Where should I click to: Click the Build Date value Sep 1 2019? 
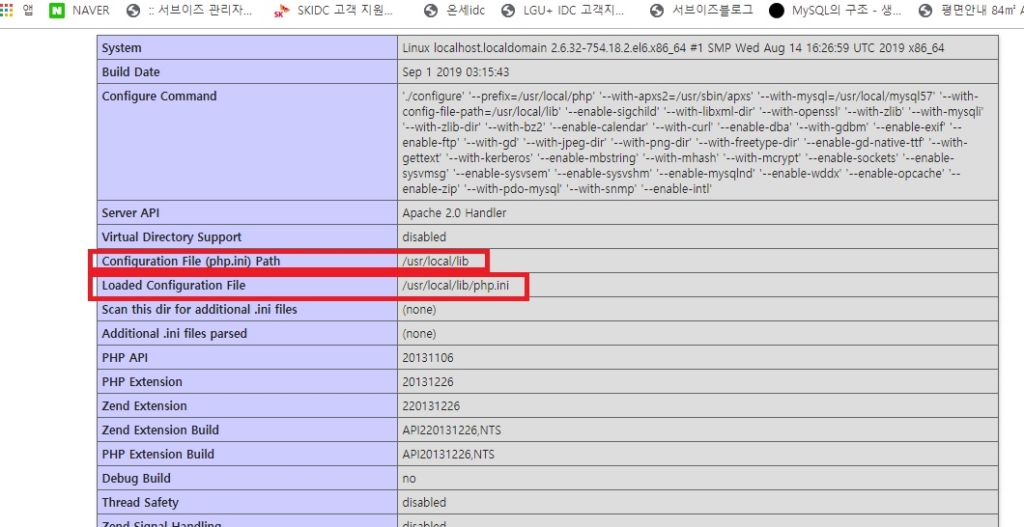[x=455, y=72]
